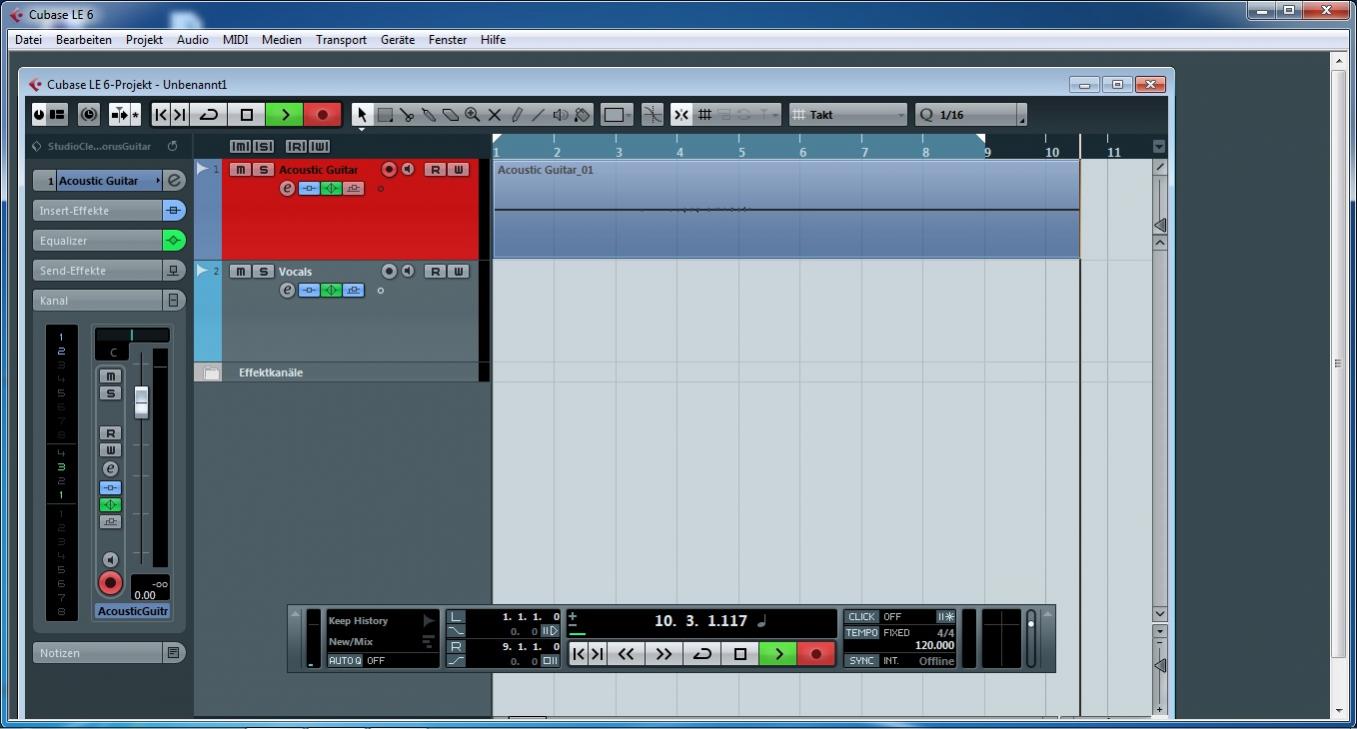Image resolution: width=1357 pixels, height=729 pixels.
Task: Click Stop in the top toolbar
Action: point(247,115)
